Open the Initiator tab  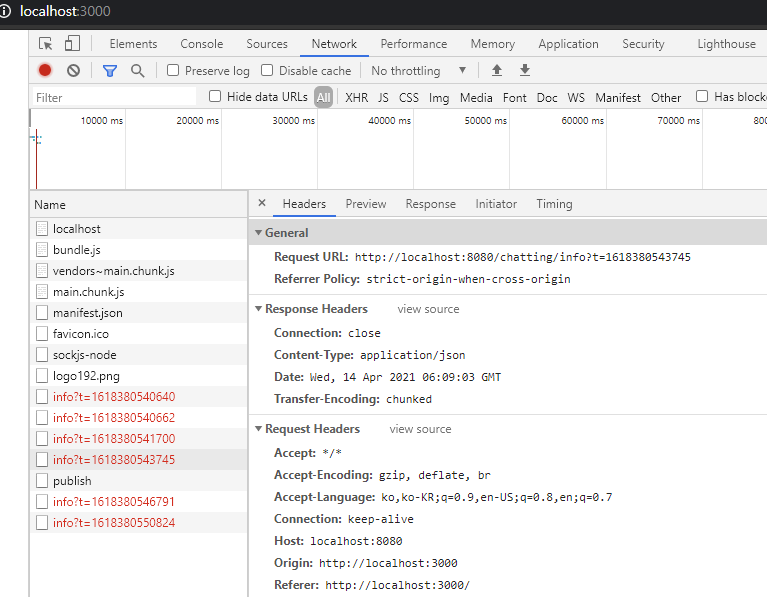(496, 204)
